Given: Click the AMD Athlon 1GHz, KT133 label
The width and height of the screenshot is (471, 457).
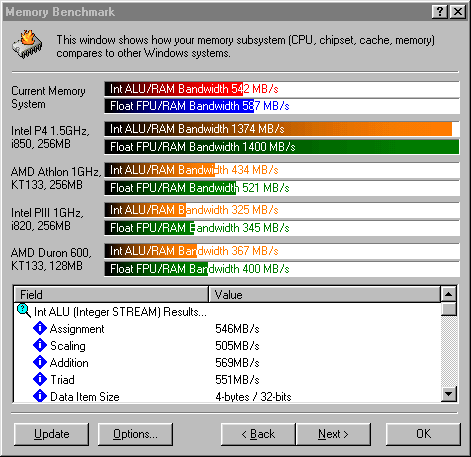Looking at the screenshot, I should 56,178.
